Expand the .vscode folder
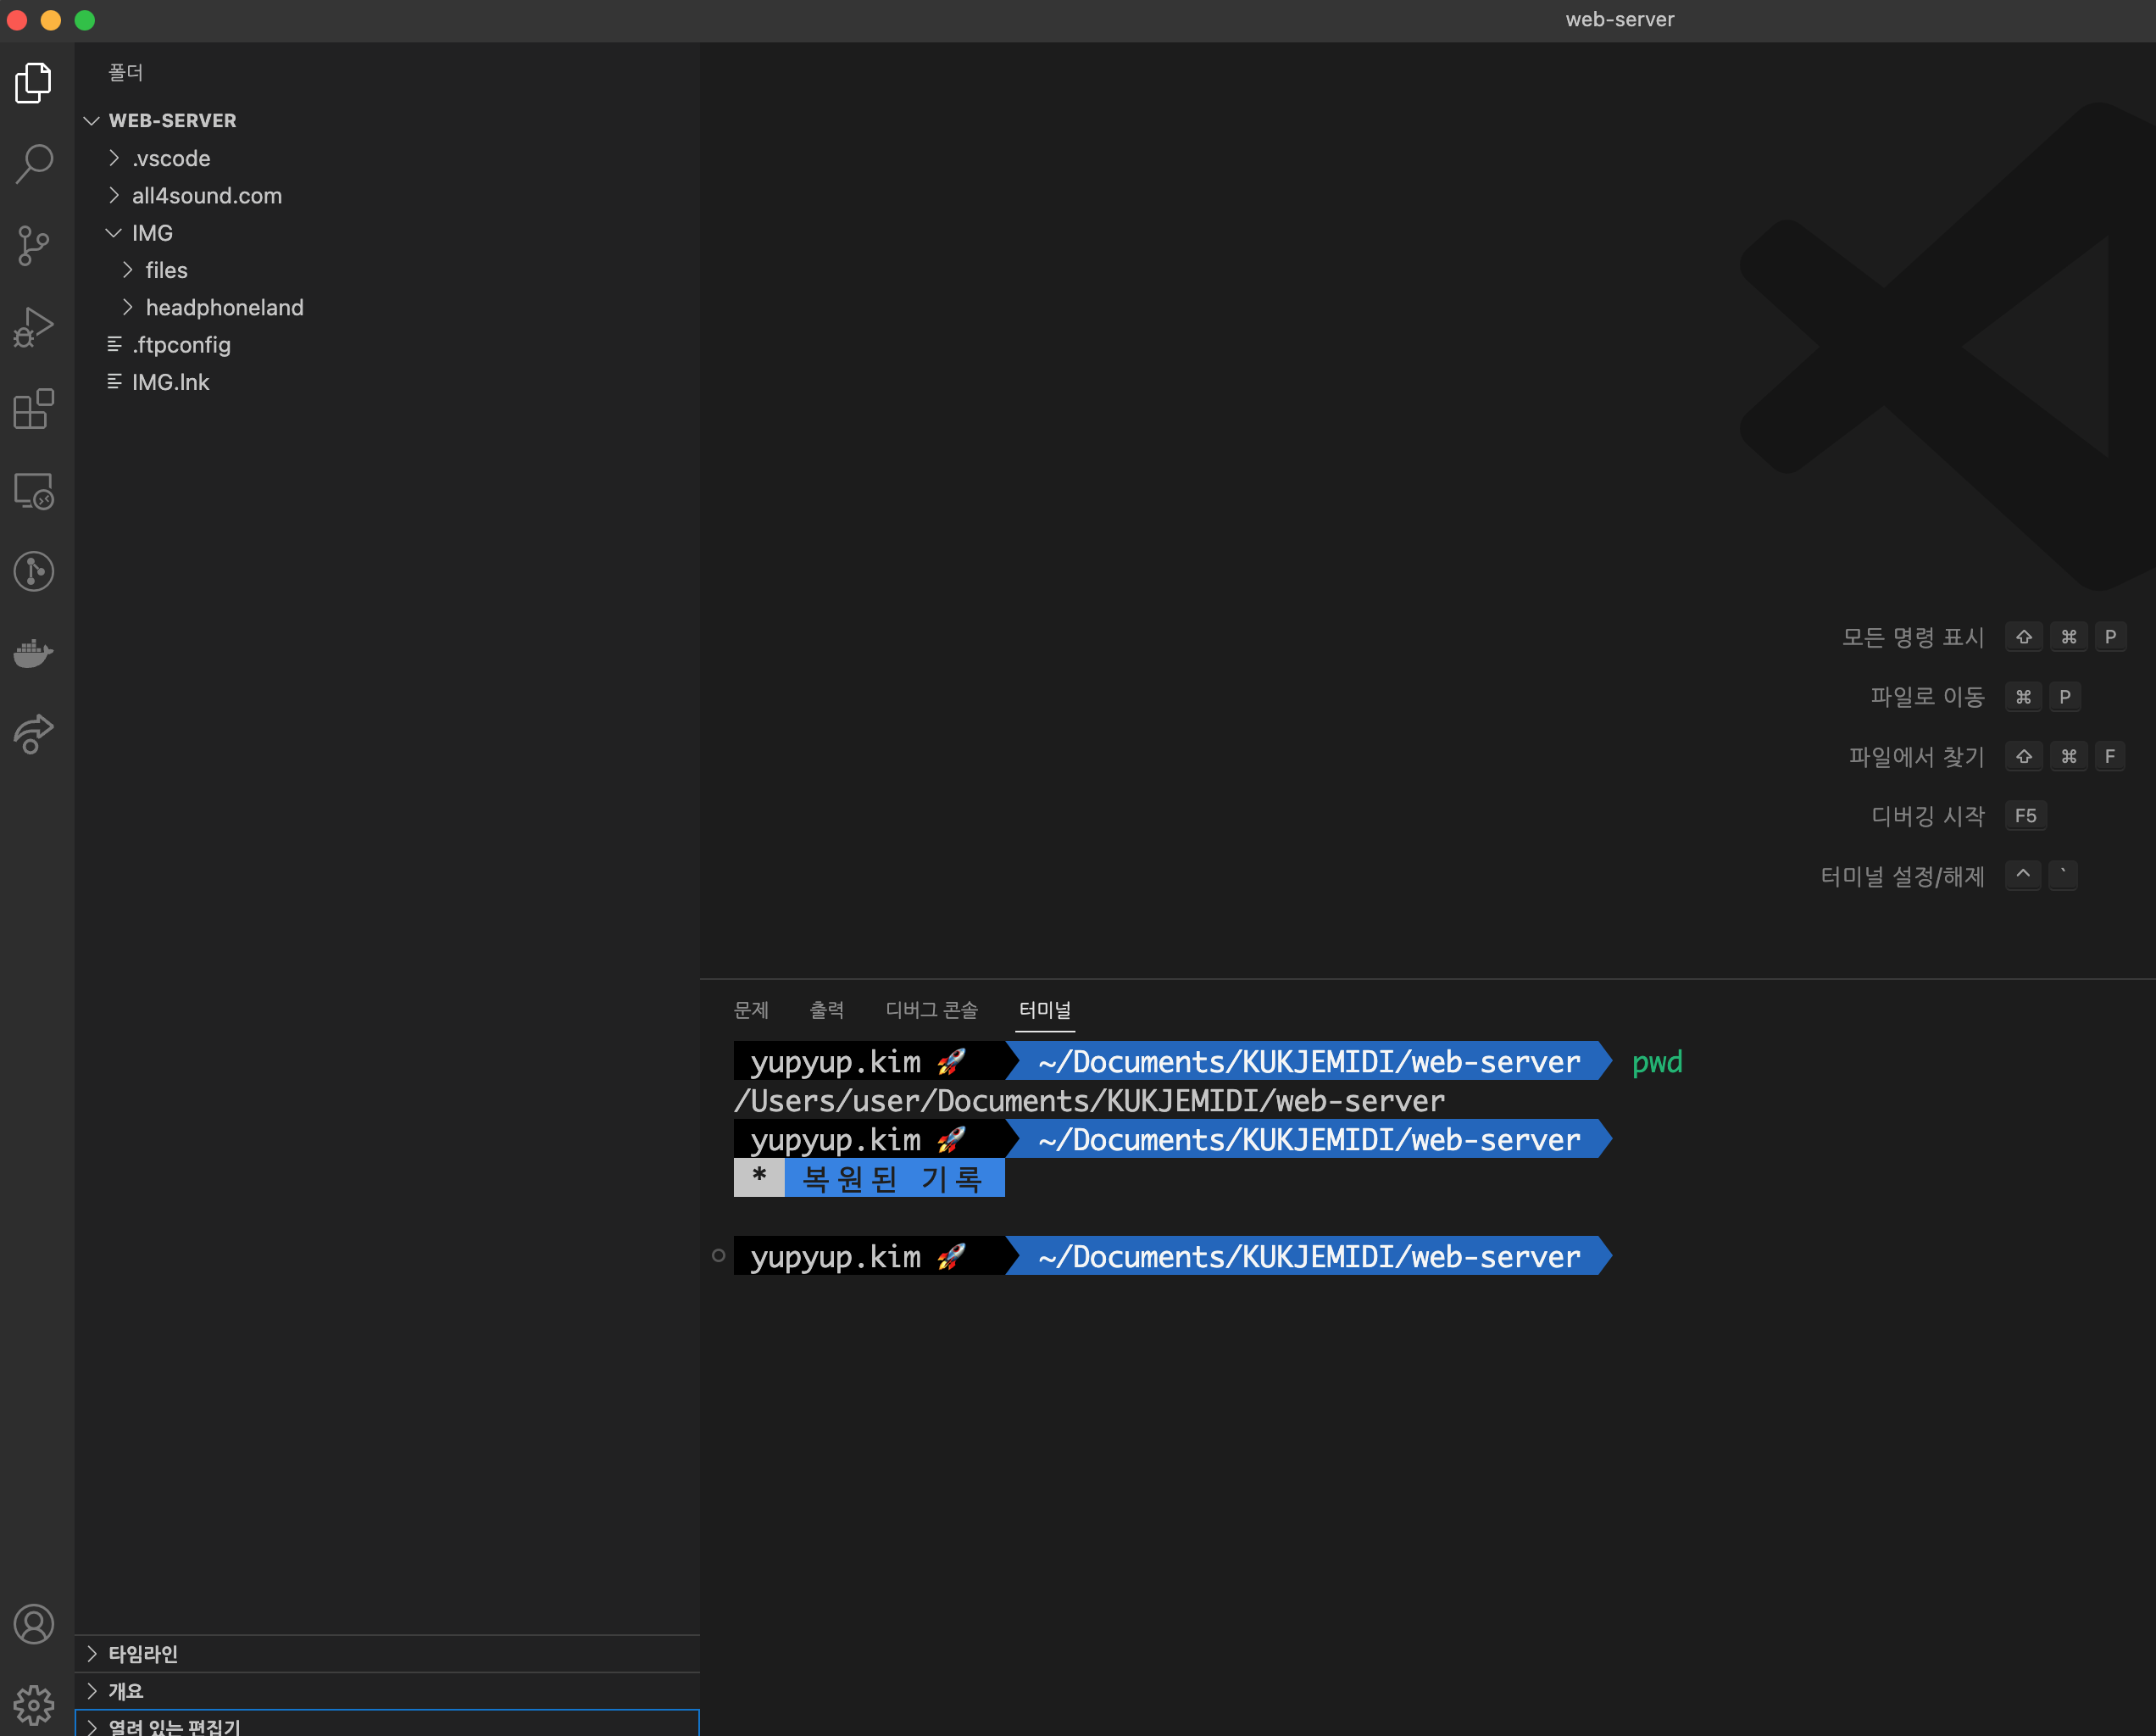 click(x=171, y=158)
